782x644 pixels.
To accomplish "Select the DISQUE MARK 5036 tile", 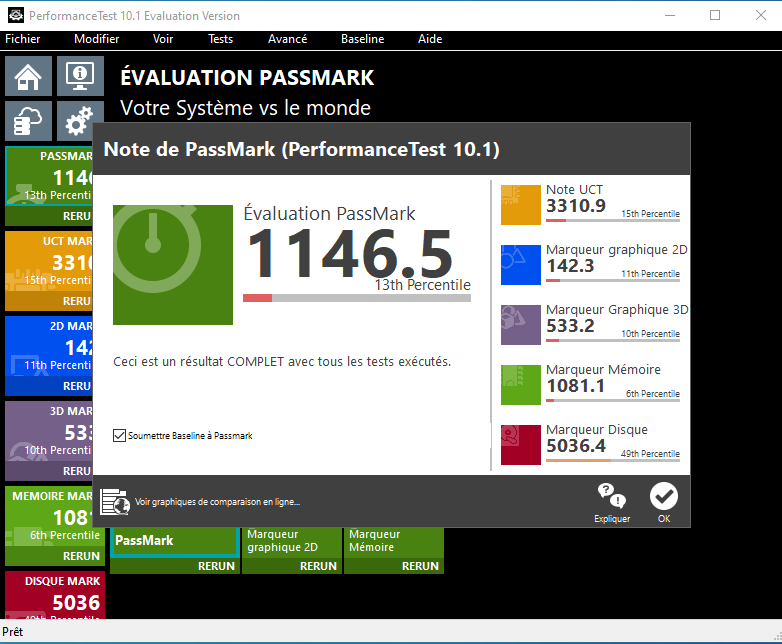I will click(55, 596).
